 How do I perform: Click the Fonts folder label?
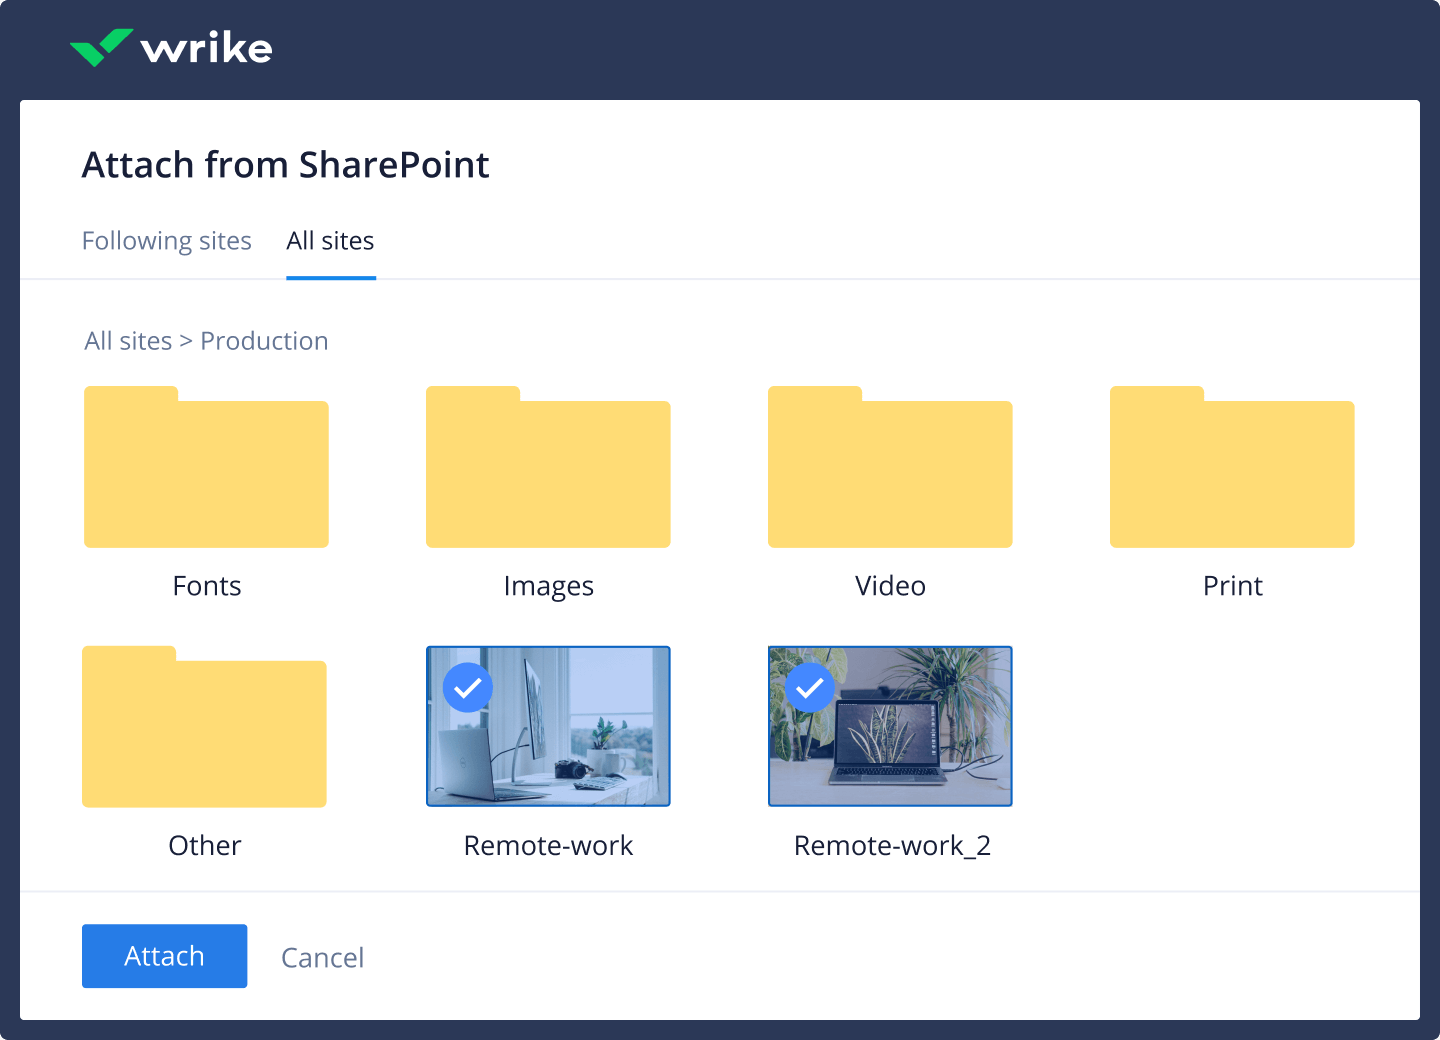(206, 586)
